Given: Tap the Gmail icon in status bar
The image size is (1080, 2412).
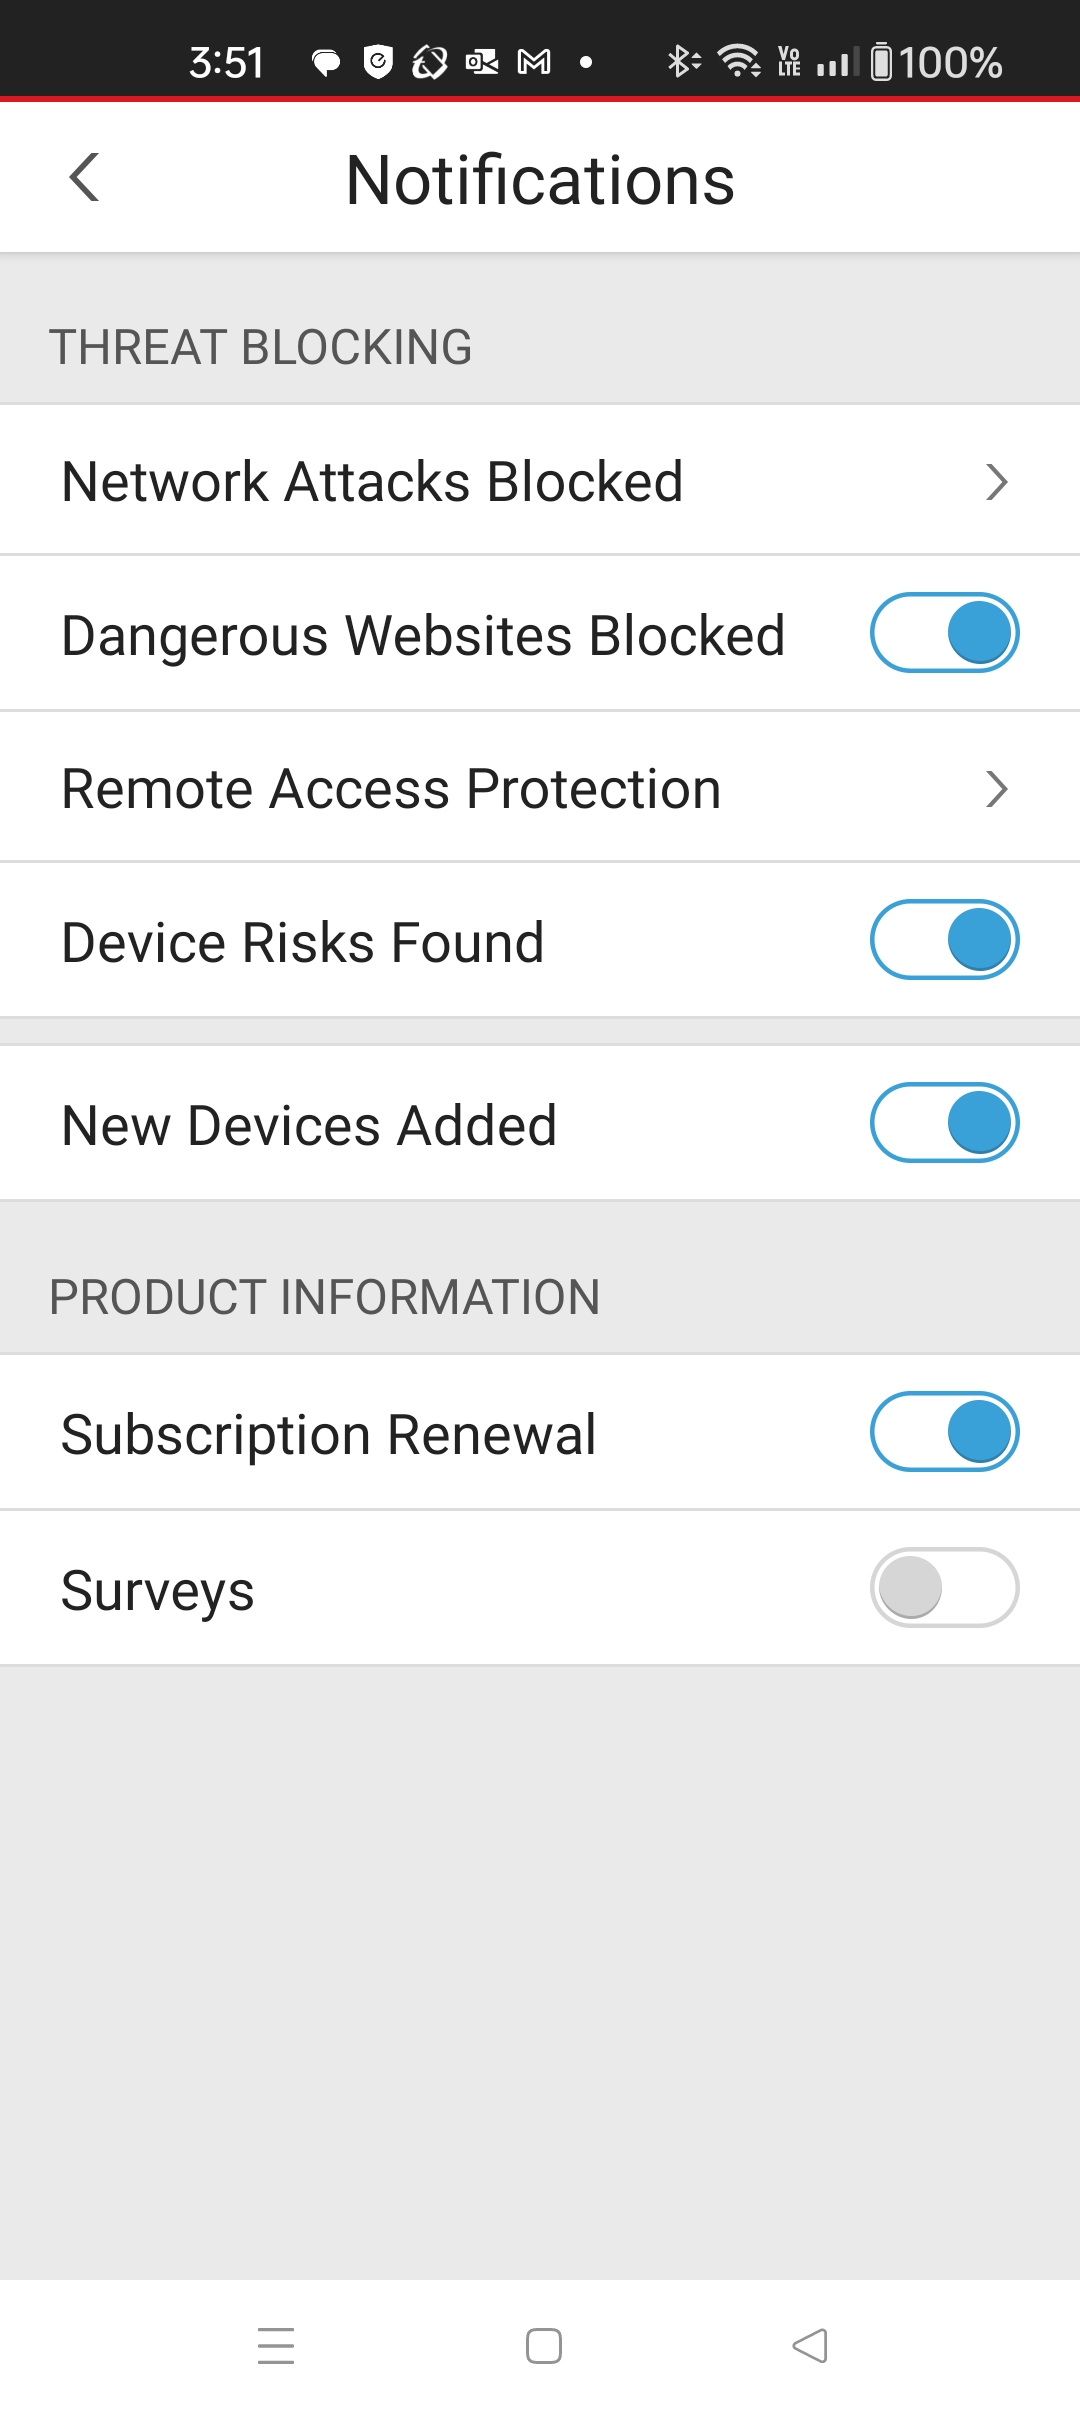Looking at the screenshot, I should (534, 63).
